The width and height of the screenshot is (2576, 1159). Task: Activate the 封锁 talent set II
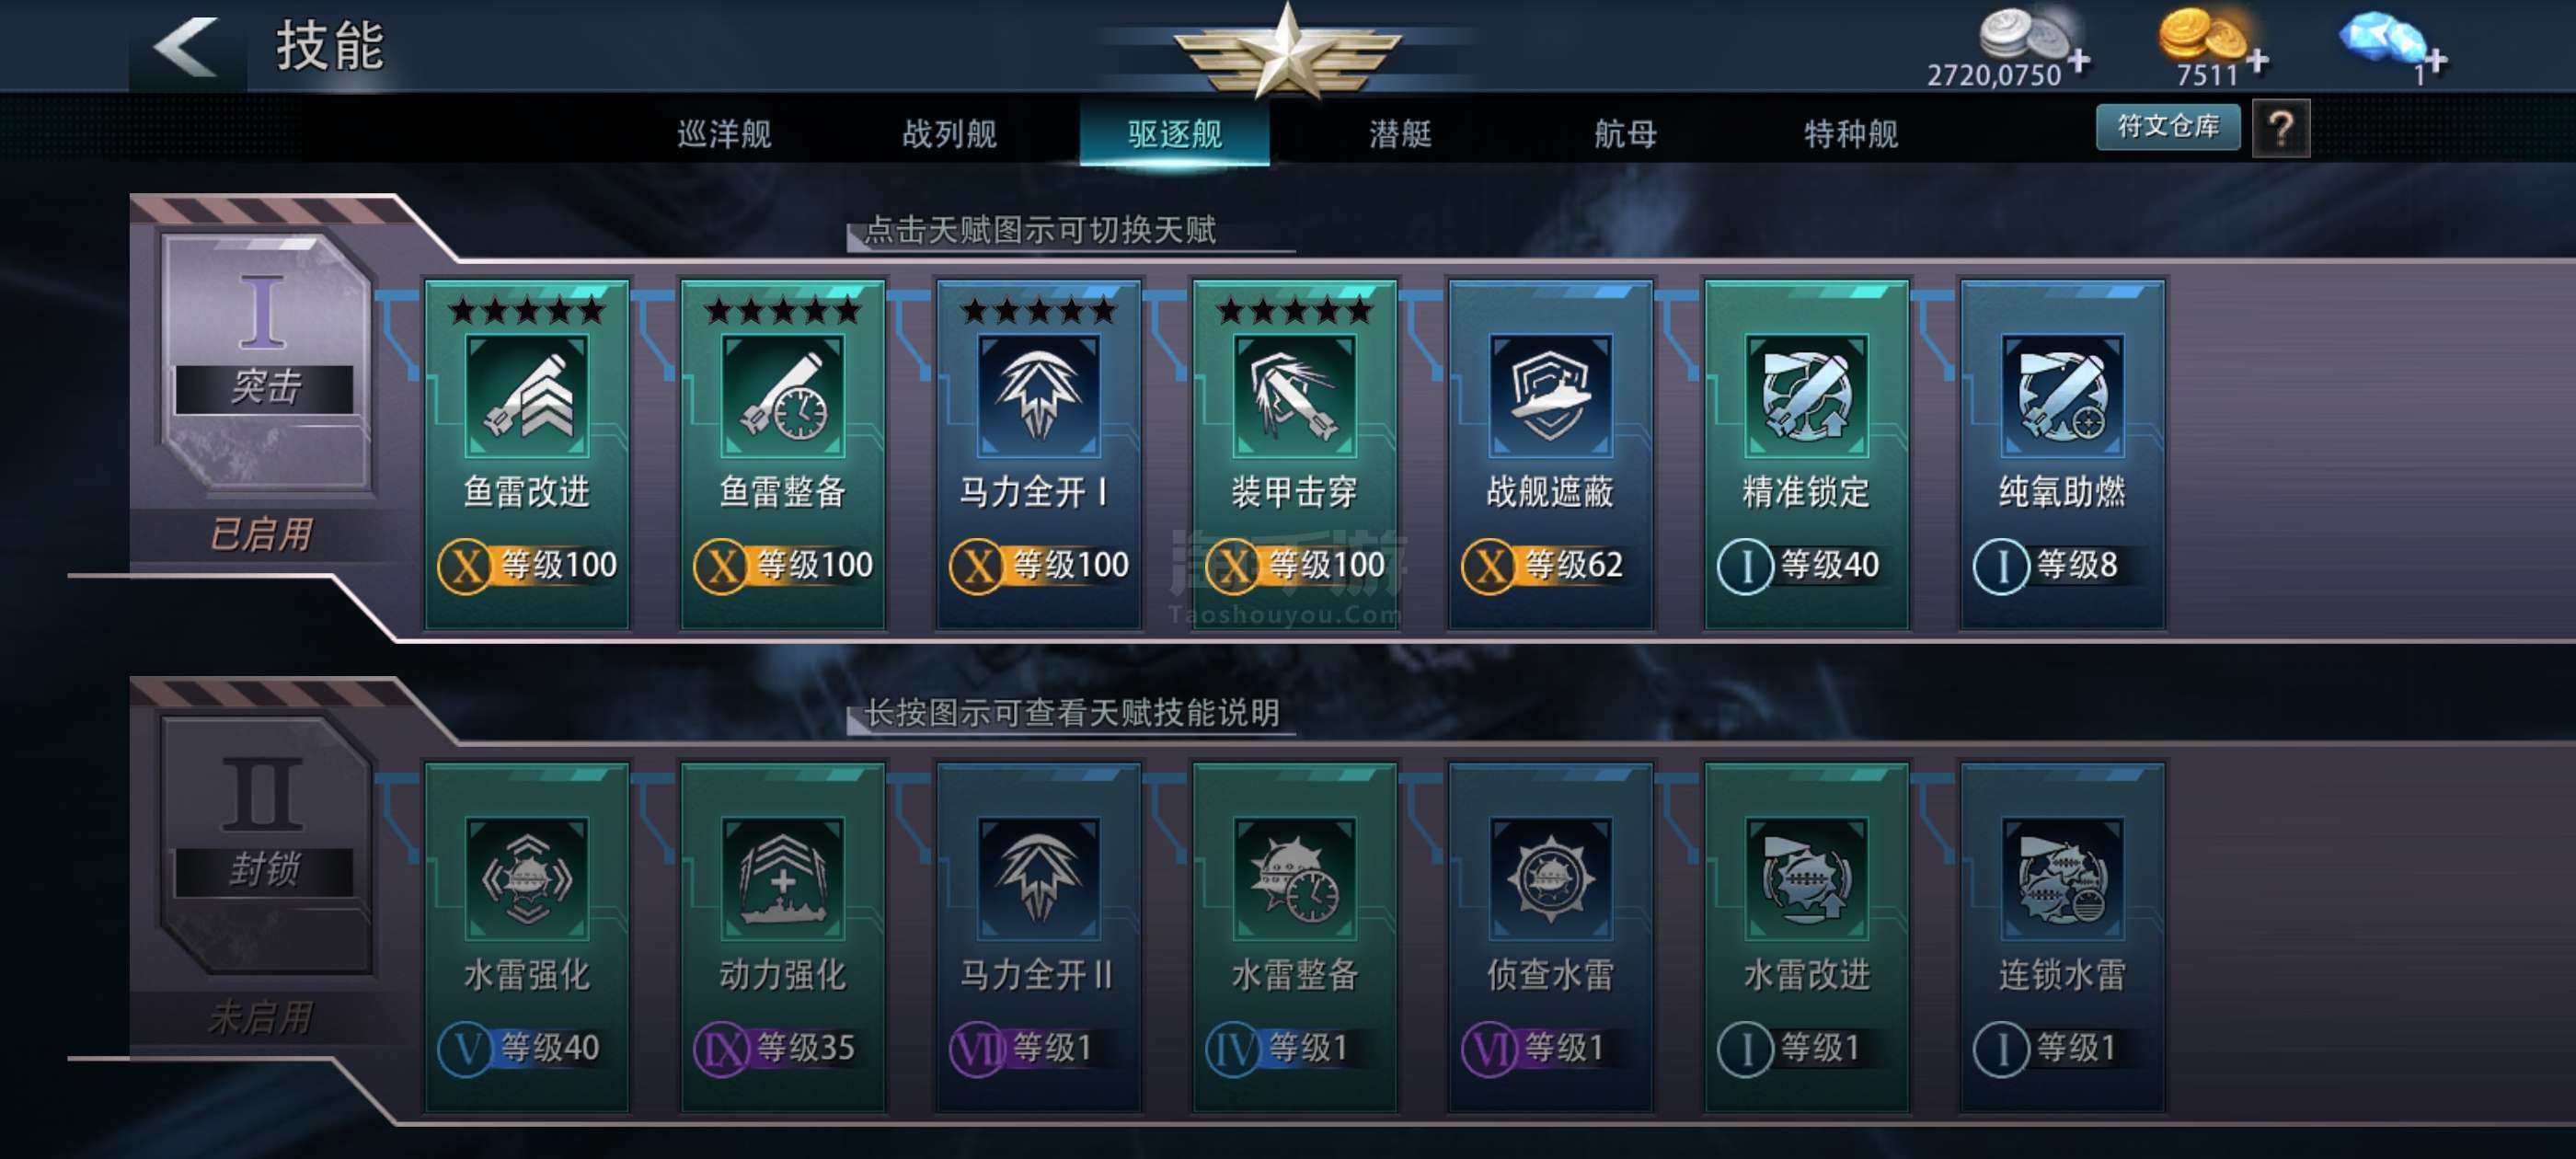click(264, 845)
